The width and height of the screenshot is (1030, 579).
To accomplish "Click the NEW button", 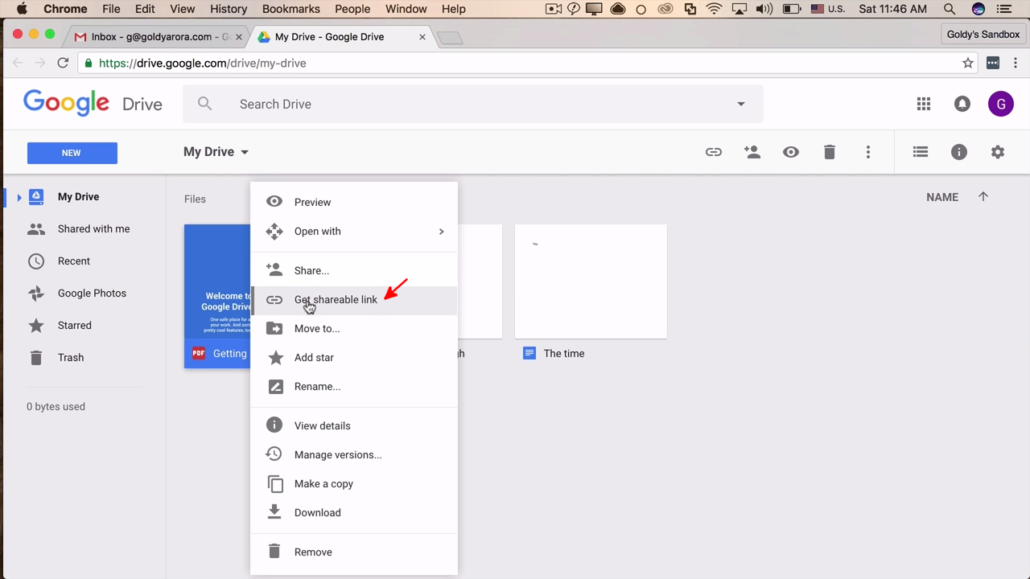I will click(72, 153).
